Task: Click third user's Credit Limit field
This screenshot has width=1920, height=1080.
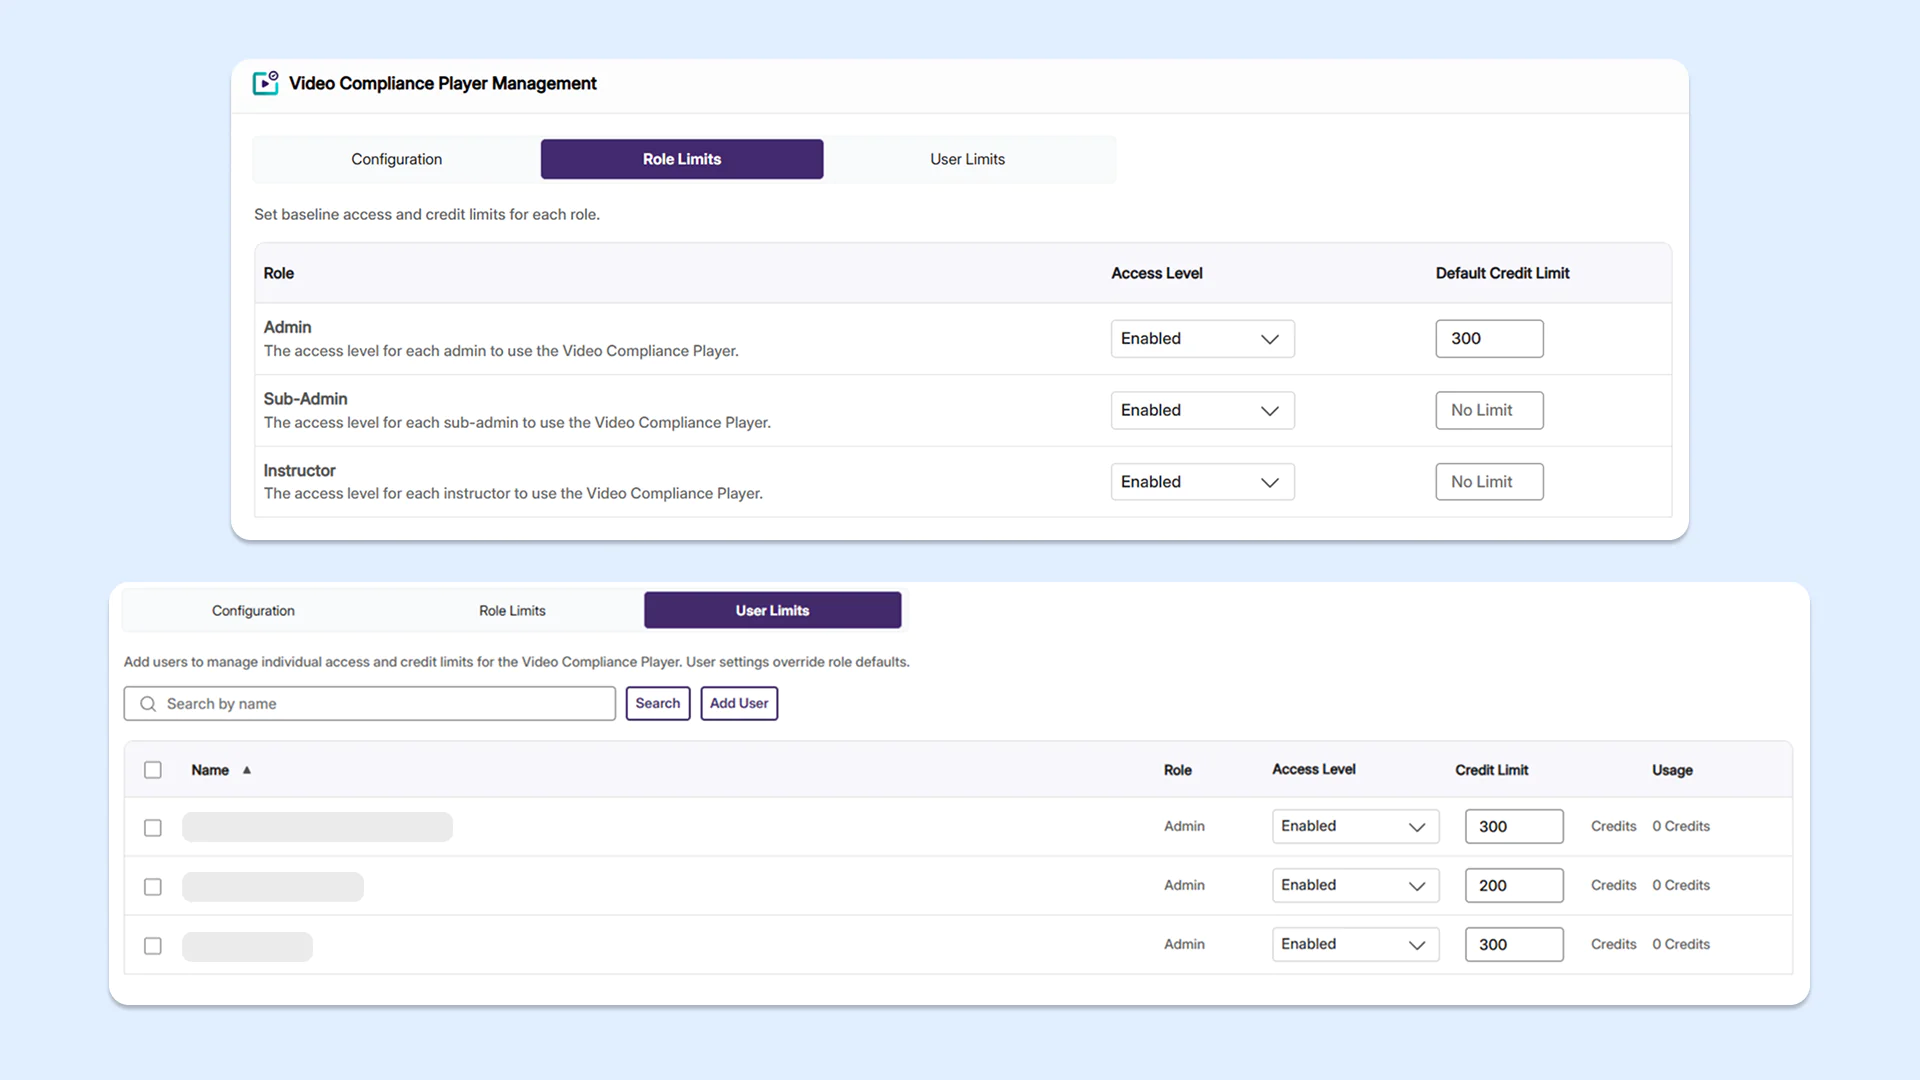Action: click(x=1514, y=944)
